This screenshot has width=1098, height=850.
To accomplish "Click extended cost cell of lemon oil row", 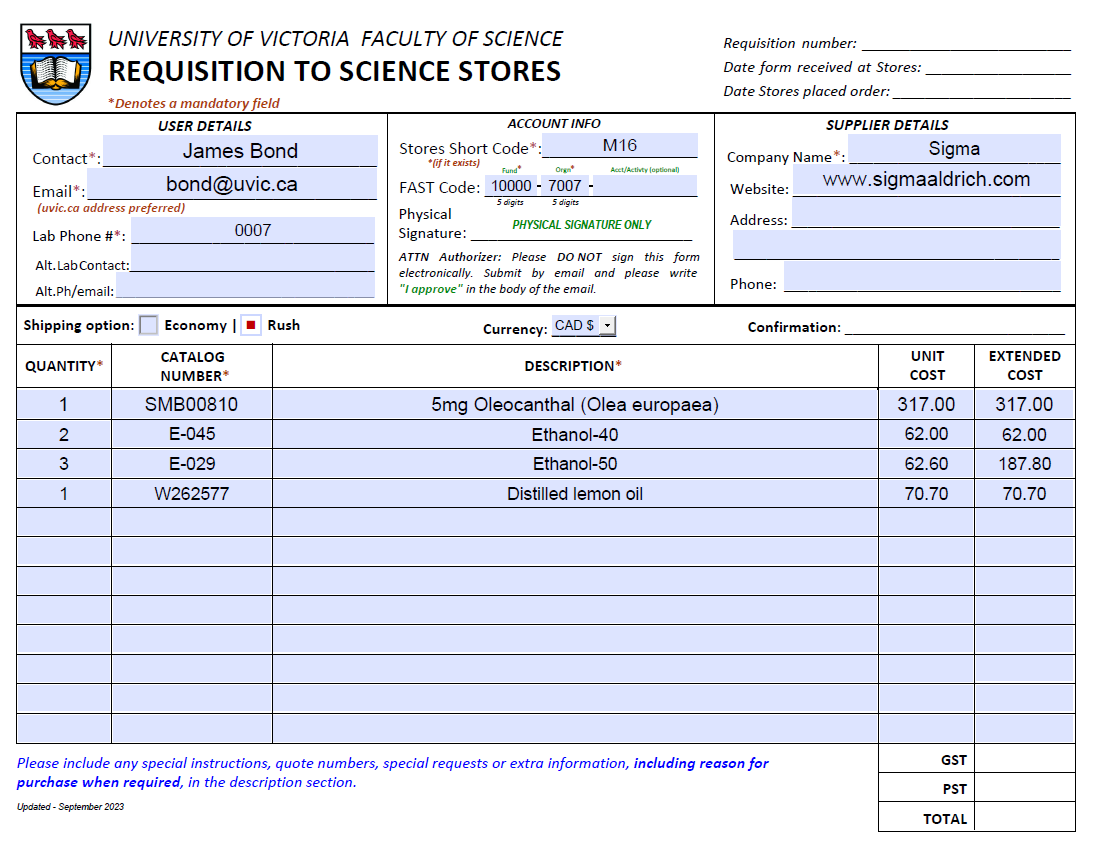I will point(1024,494).
